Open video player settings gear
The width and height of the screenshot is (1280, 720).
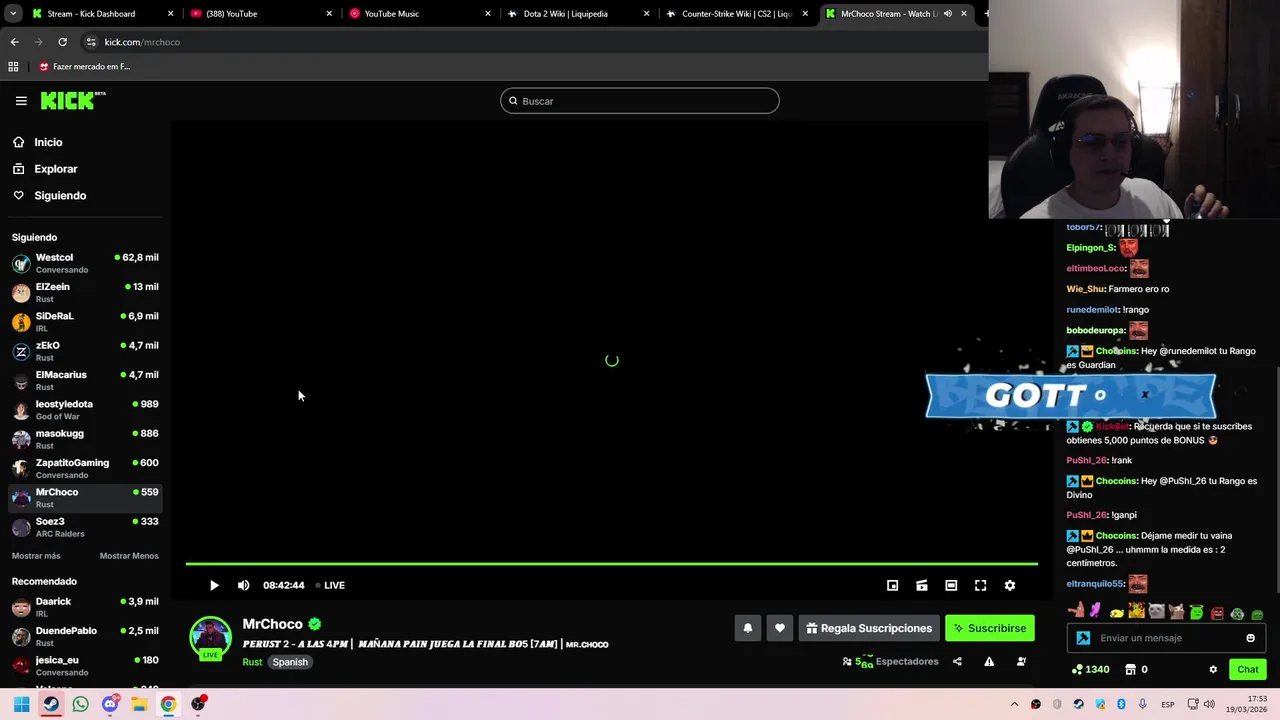pyautogui.click(x=1010, y=586)
